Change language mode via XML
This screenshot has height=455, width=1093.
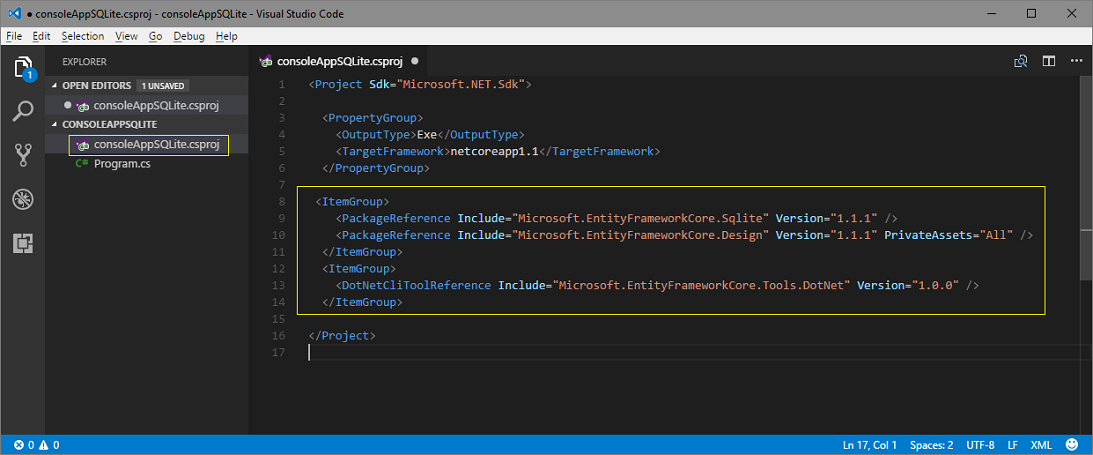pos(1041,445)
